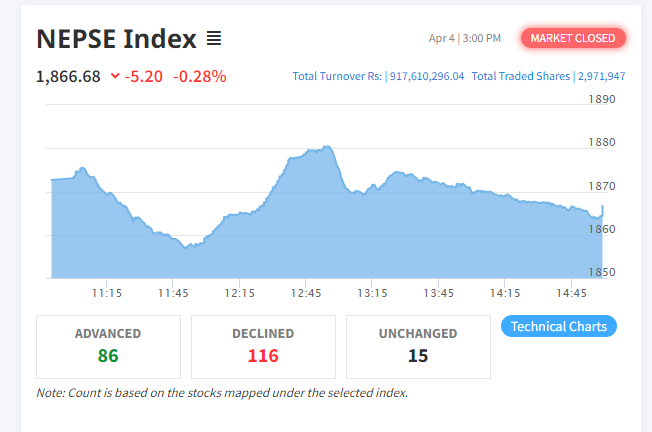Screen dimensions: 652x432
Task: Select the Advanced stocks count box
Action: 108,346
